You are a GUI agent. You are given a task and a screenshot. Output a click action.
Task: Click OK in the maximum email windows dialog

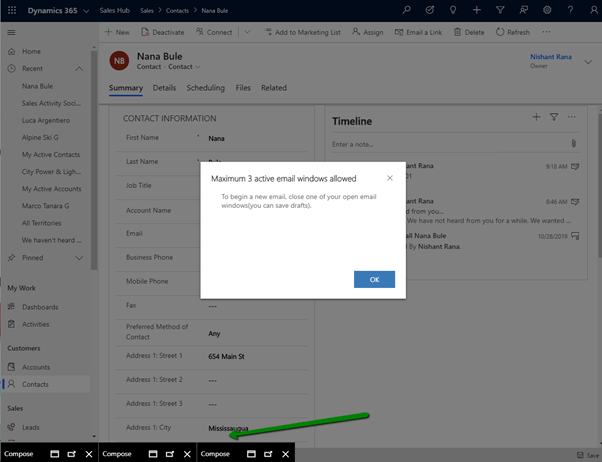click(374, 279)
